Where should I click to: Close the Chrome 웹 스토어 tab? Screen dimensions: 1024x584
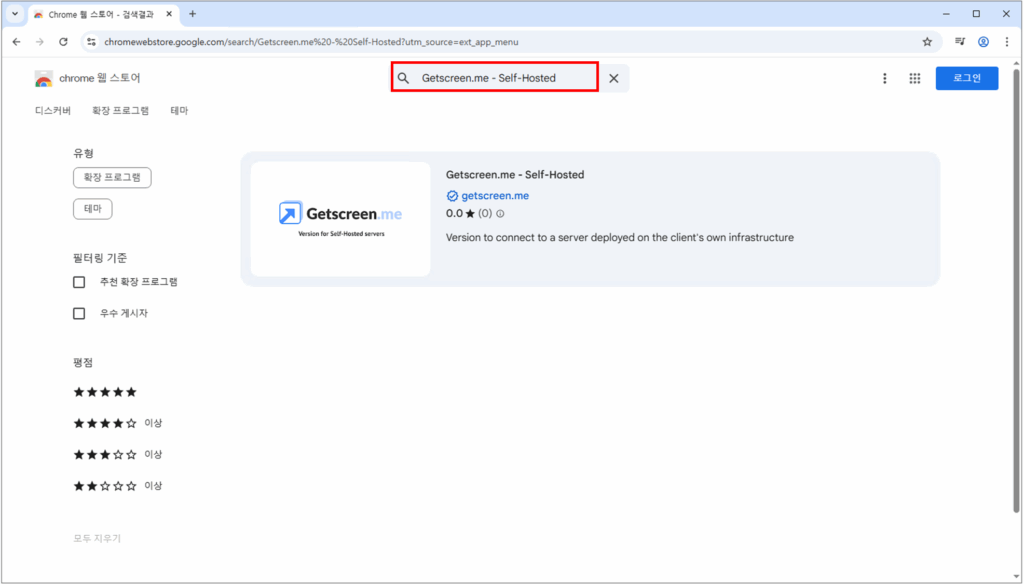click(169, 14)
